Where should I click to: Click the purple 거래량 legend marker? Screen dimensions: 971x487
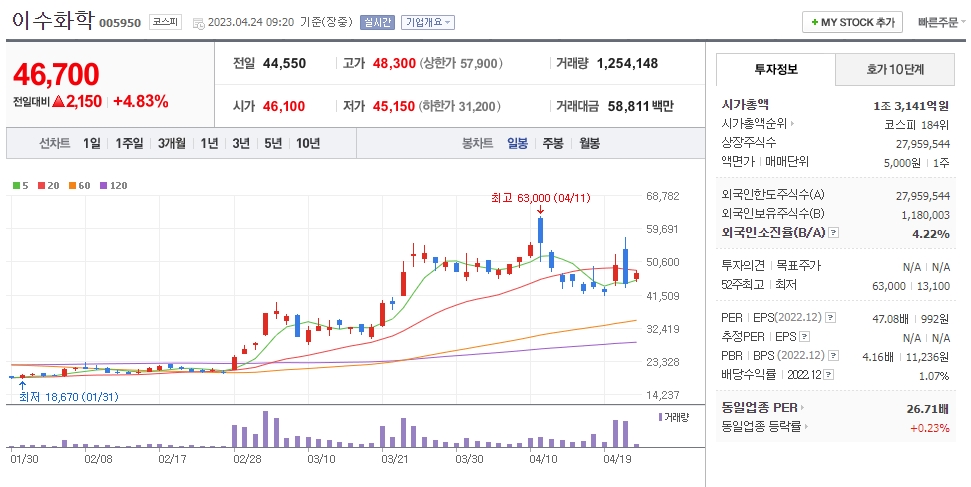coord(660,417)
